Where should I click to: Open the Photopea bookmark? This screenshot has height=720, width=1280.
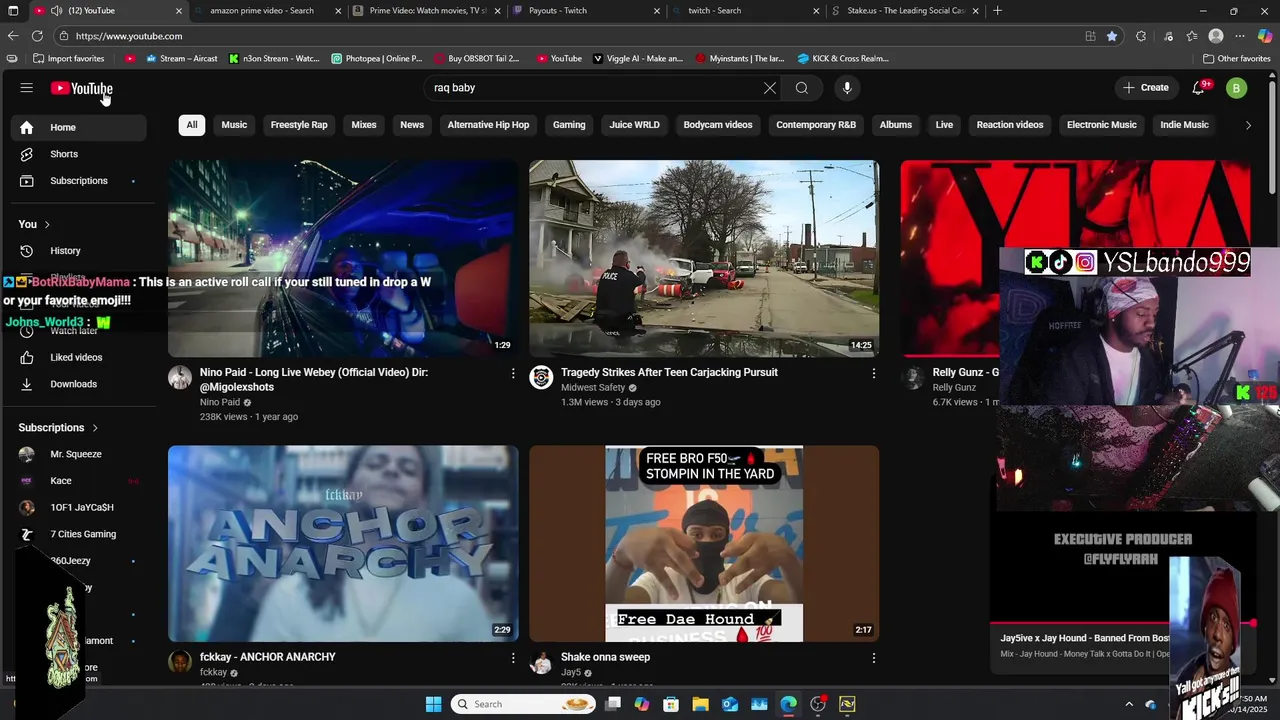[376, 59]
